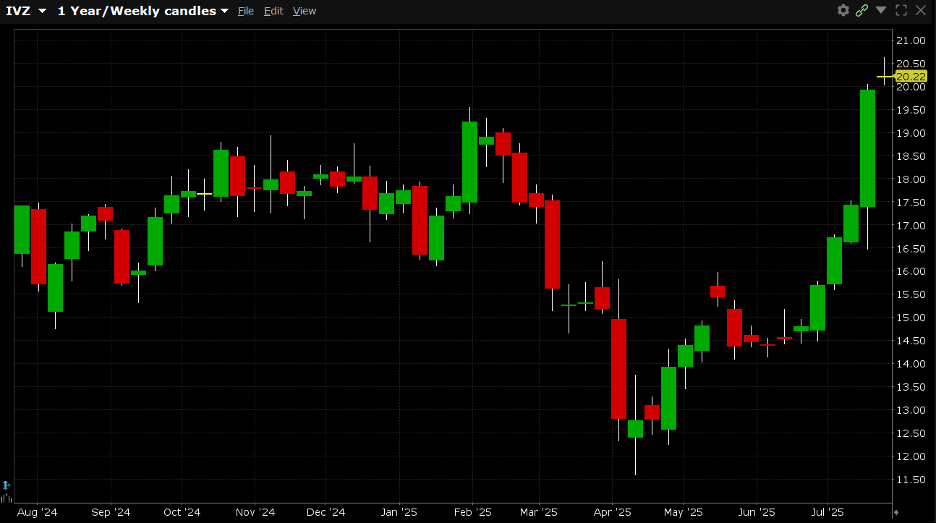Click the yellow 20.22 current price tag
The image size is (936, 524).
[x=911, y=76]
